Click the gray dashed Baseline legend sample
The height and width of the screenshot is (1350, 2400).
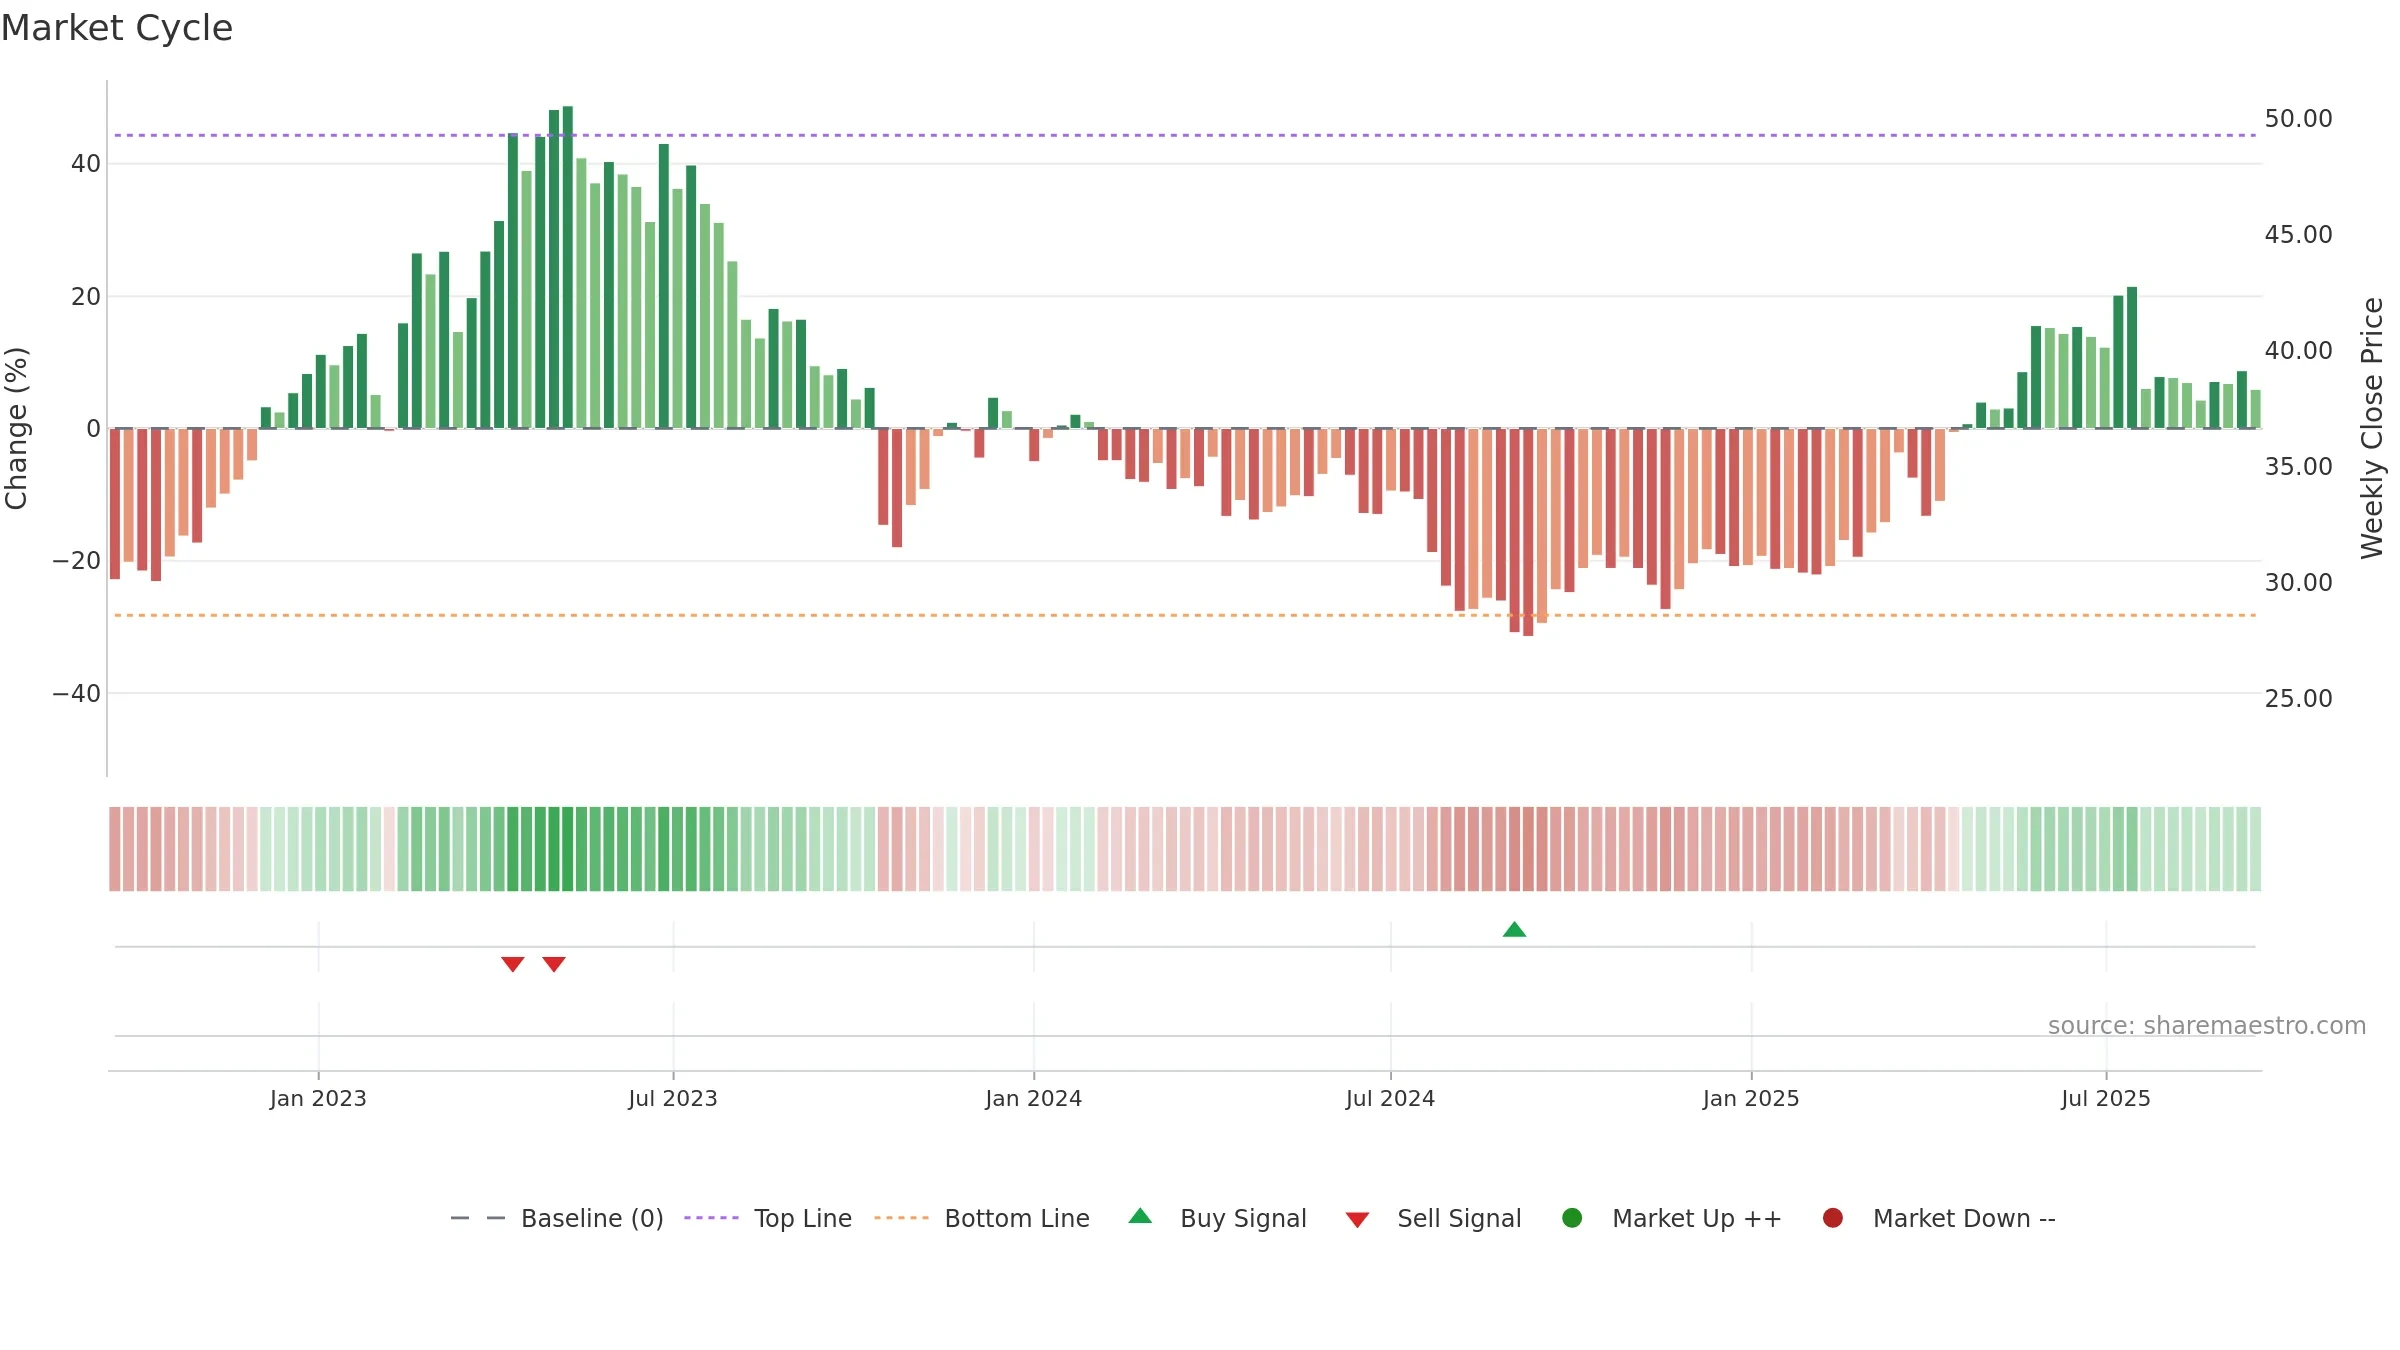pos(477,1218)
